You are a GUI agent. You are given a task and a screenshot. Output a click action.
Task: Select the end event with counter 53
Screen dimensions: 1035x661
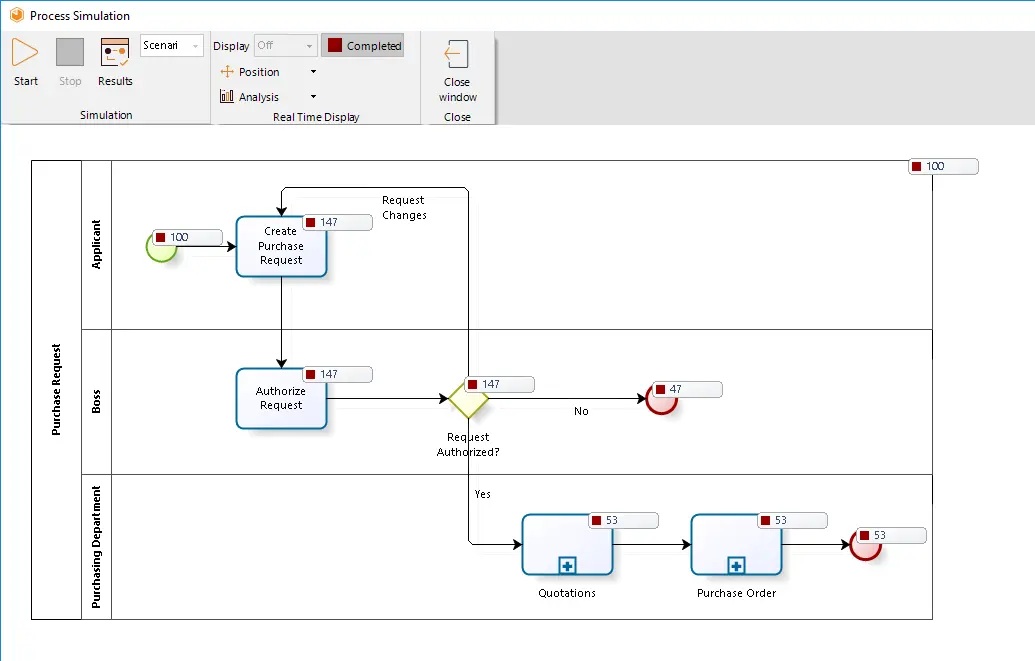pyautogui.click(x=865, y=545)
